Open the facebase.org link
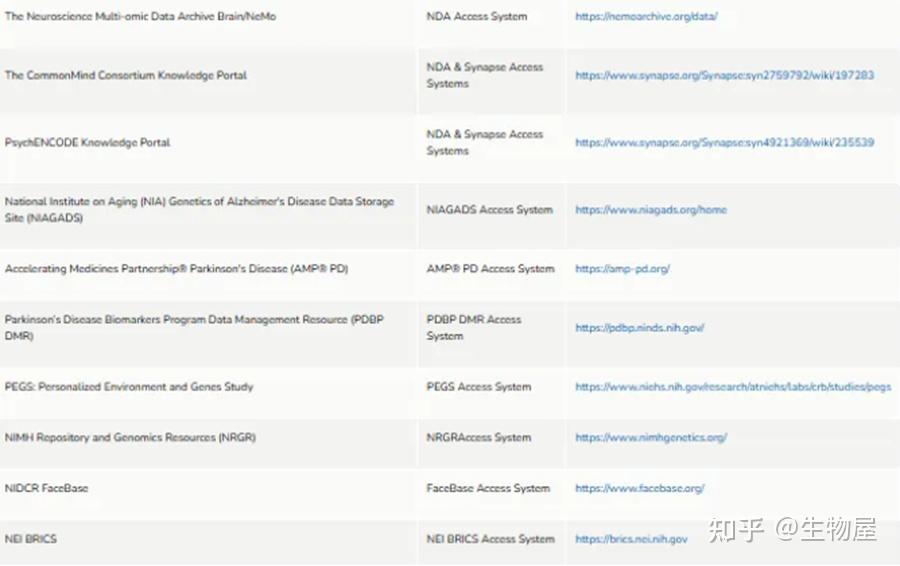This screenshot has width=900, height=566. [639, 489]
